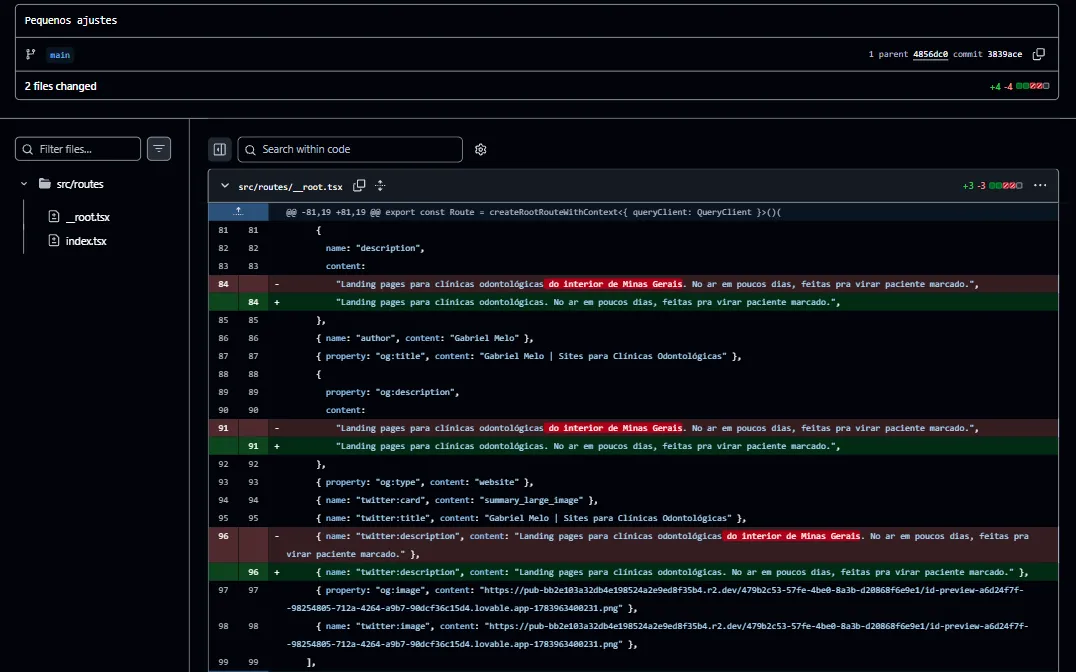
Task: Click the git branch icon beside main
Action: click(x=30, y=54)
